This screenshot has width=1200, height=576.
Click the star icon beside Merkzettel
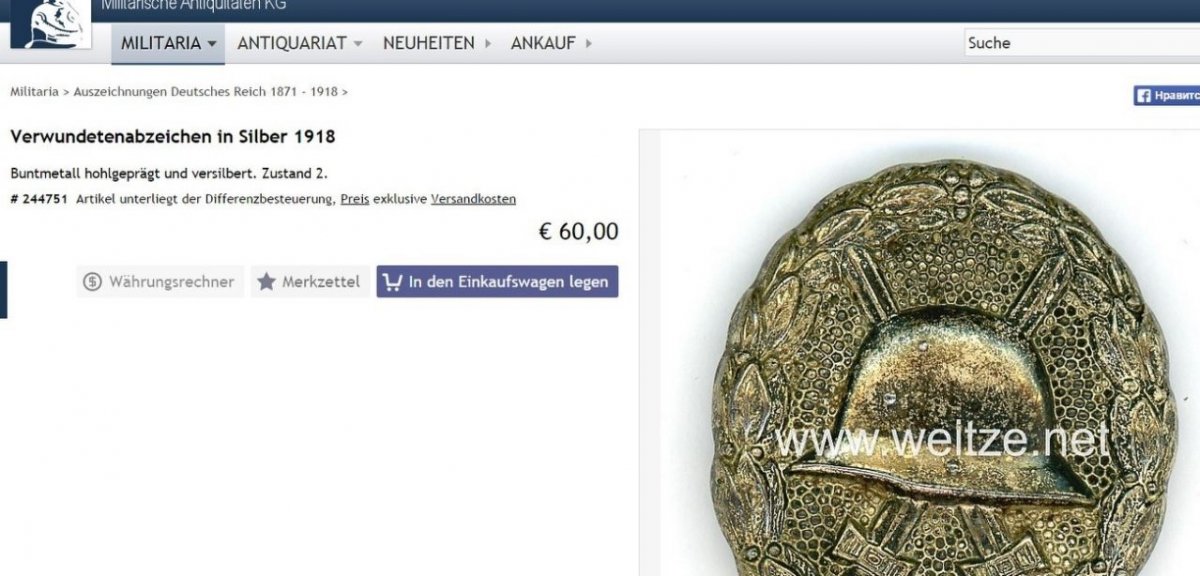click(x=266, y=282)
